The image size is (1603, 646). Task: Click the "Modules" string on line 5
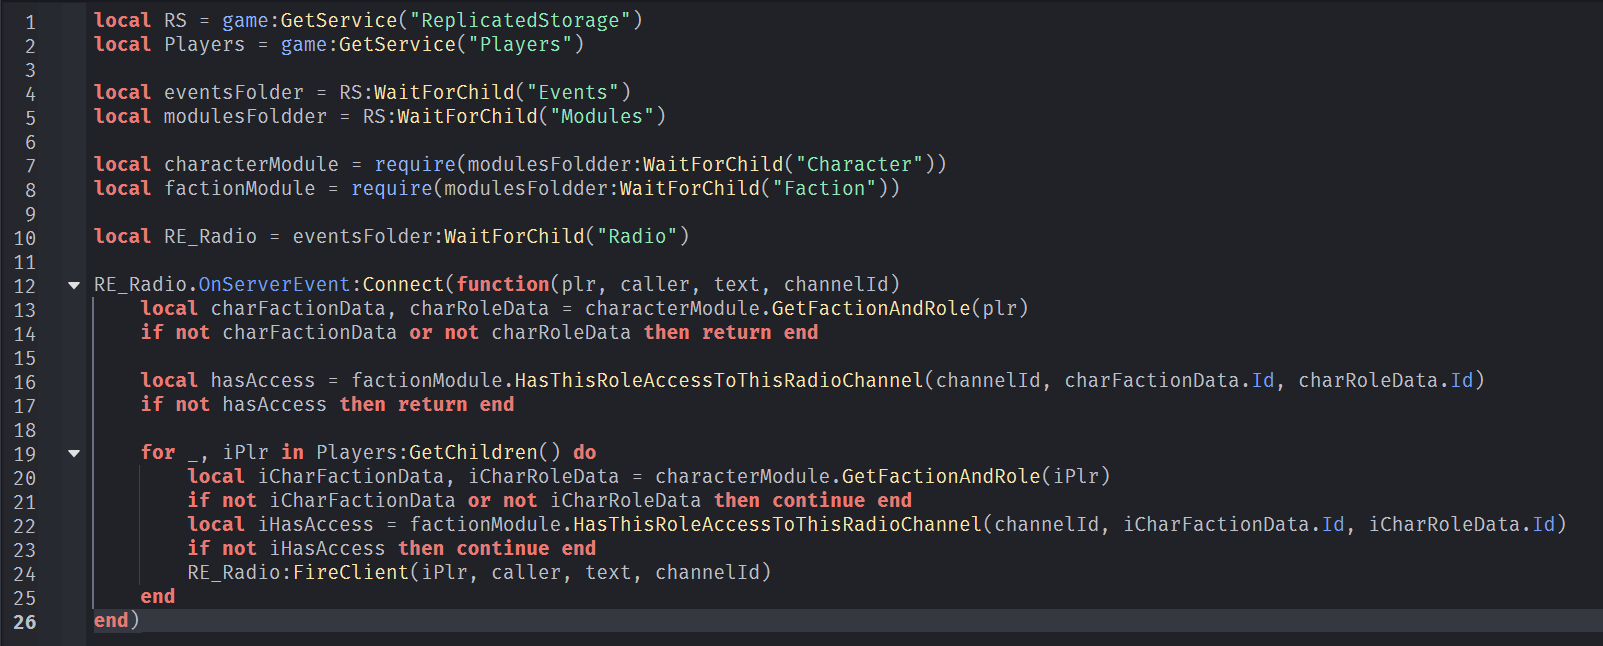tap(602, 116)
